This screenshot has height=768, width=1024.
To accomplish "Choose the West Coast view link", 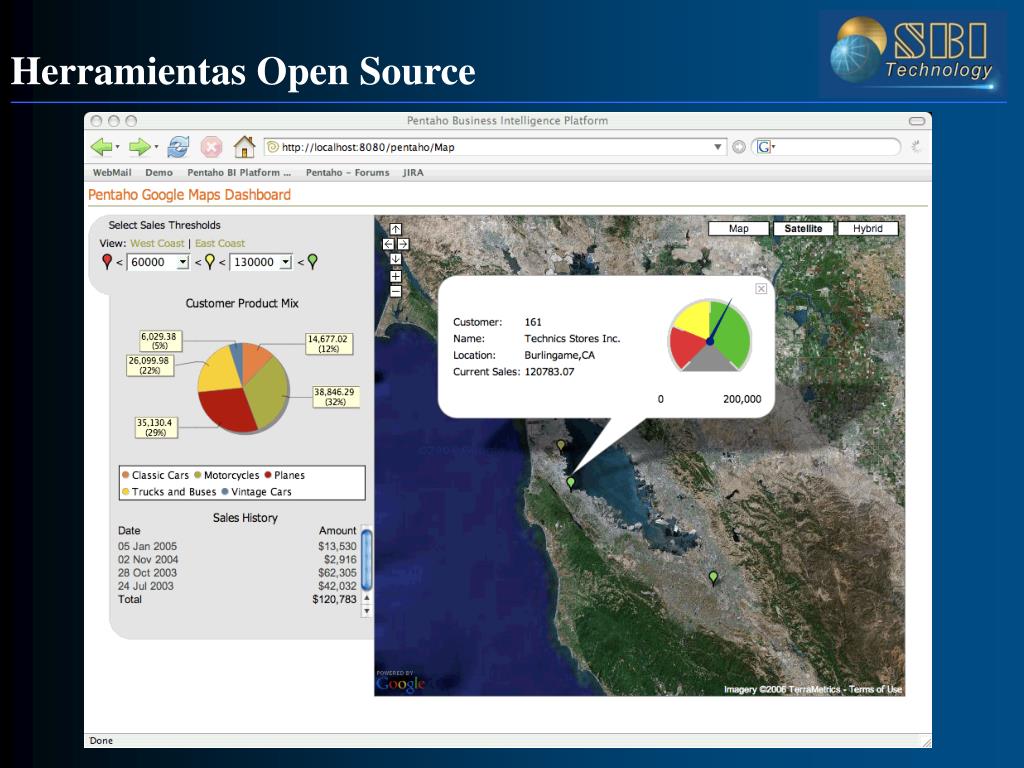I will pyautogui.click(x=157, y=243).
